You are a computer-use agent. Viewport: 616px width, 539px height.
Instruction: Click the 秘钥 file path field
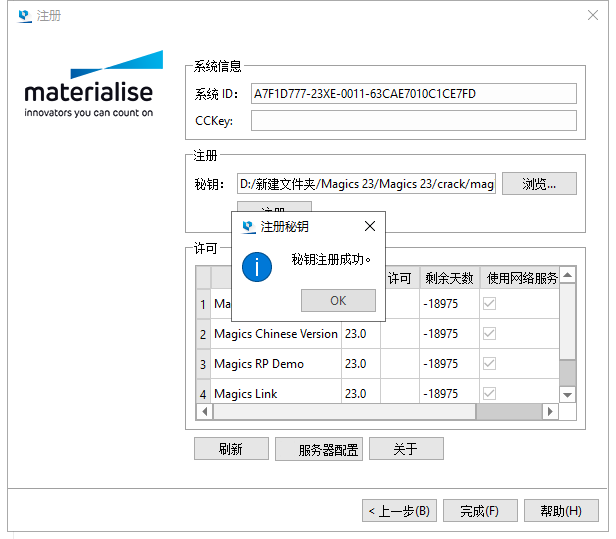pyautogui.click(x=366, y=183)
